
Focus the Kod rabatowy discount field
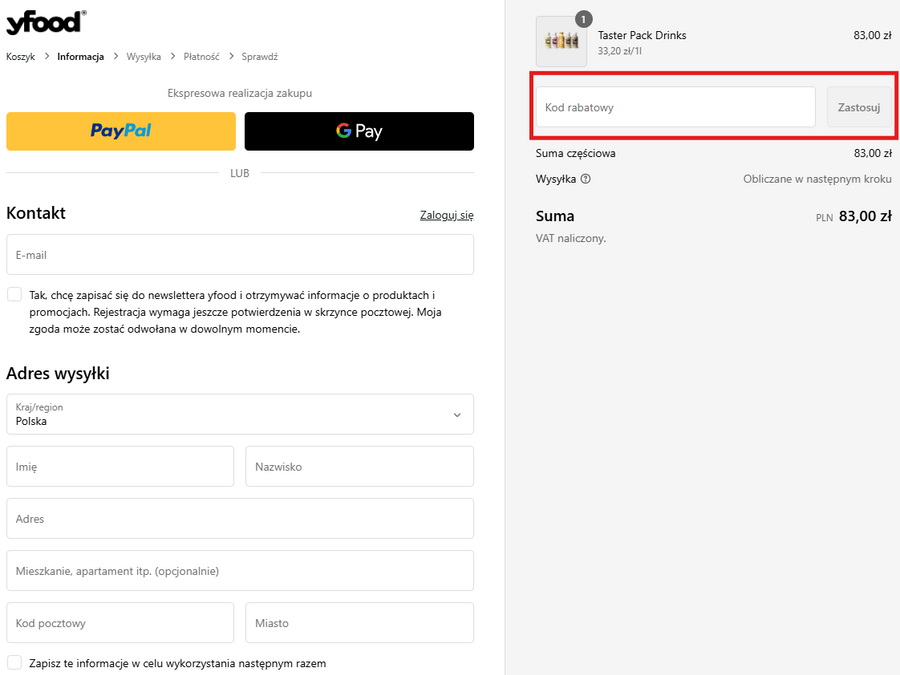click(675, 107)
